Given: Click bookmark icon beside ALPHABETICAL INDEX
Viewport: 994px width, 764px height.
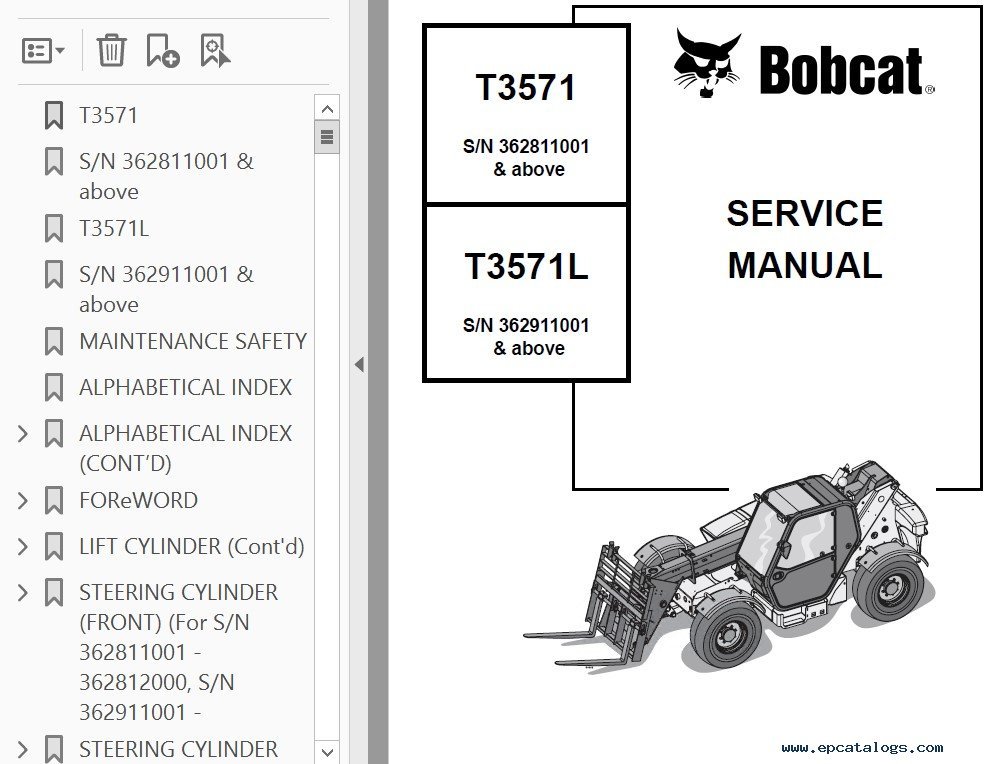Looking at the screenshot, I should coord(54,388).
